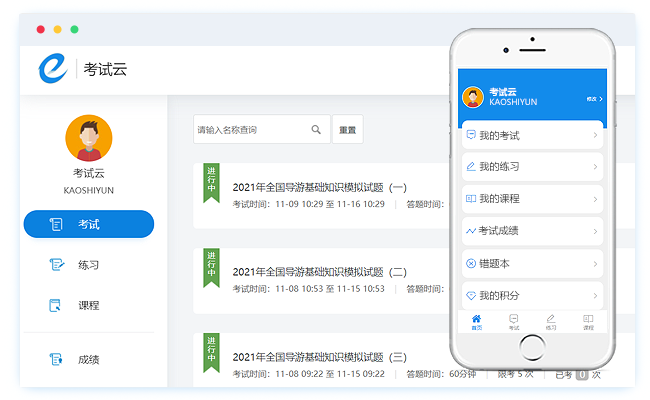
Task: Open 考试成绩 on the phone screen
Action: (x=532, y=231)
